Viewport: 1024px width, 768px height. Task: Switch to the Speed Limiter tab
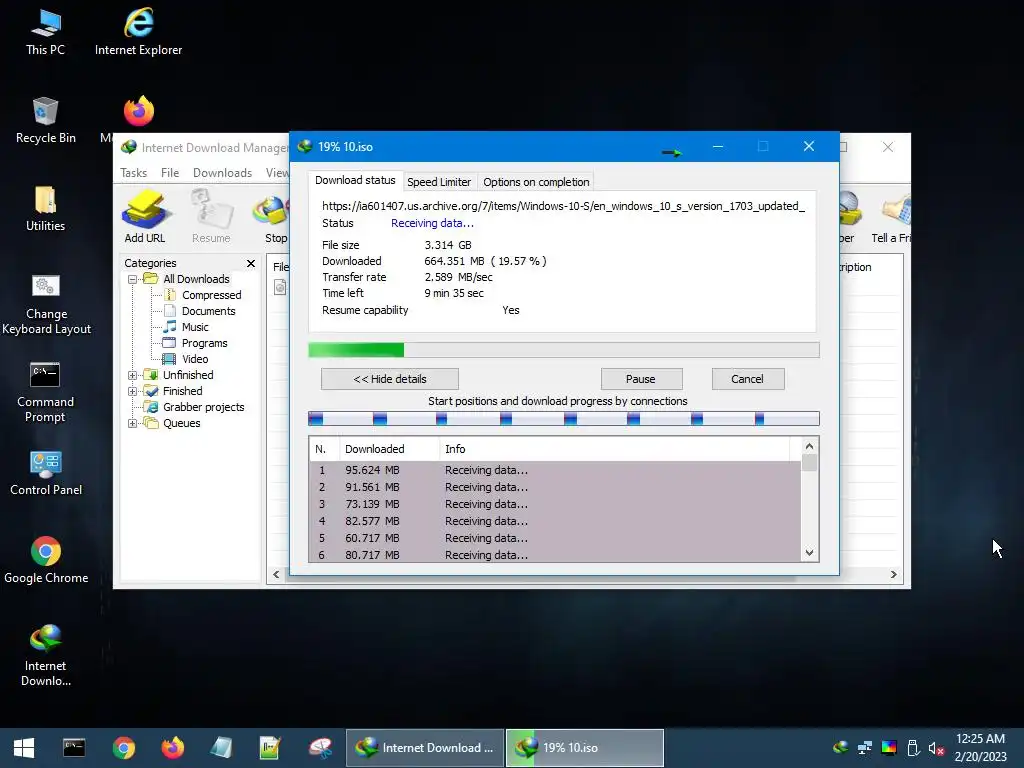point(439,182)
